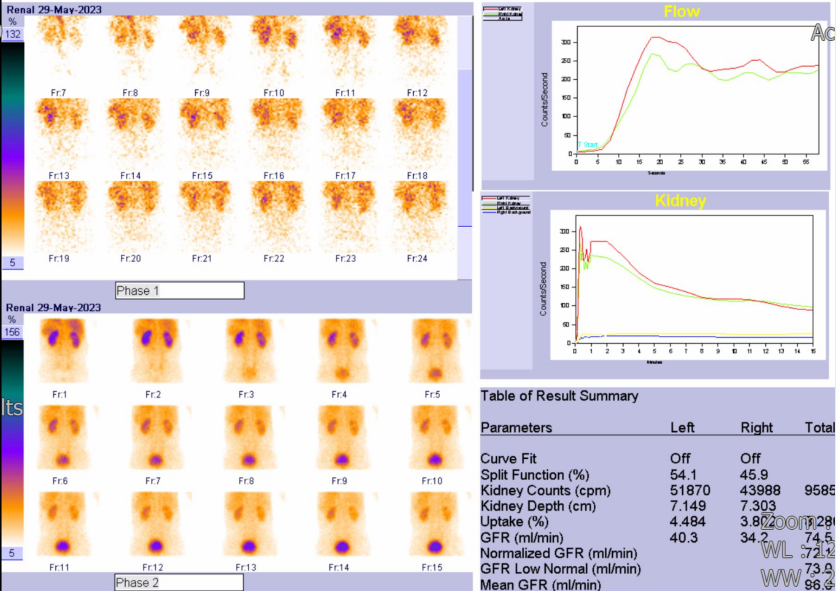Click the Phase 2 label field
The width and height of the screenshot is (836, 591).
[x=179, y=581]
